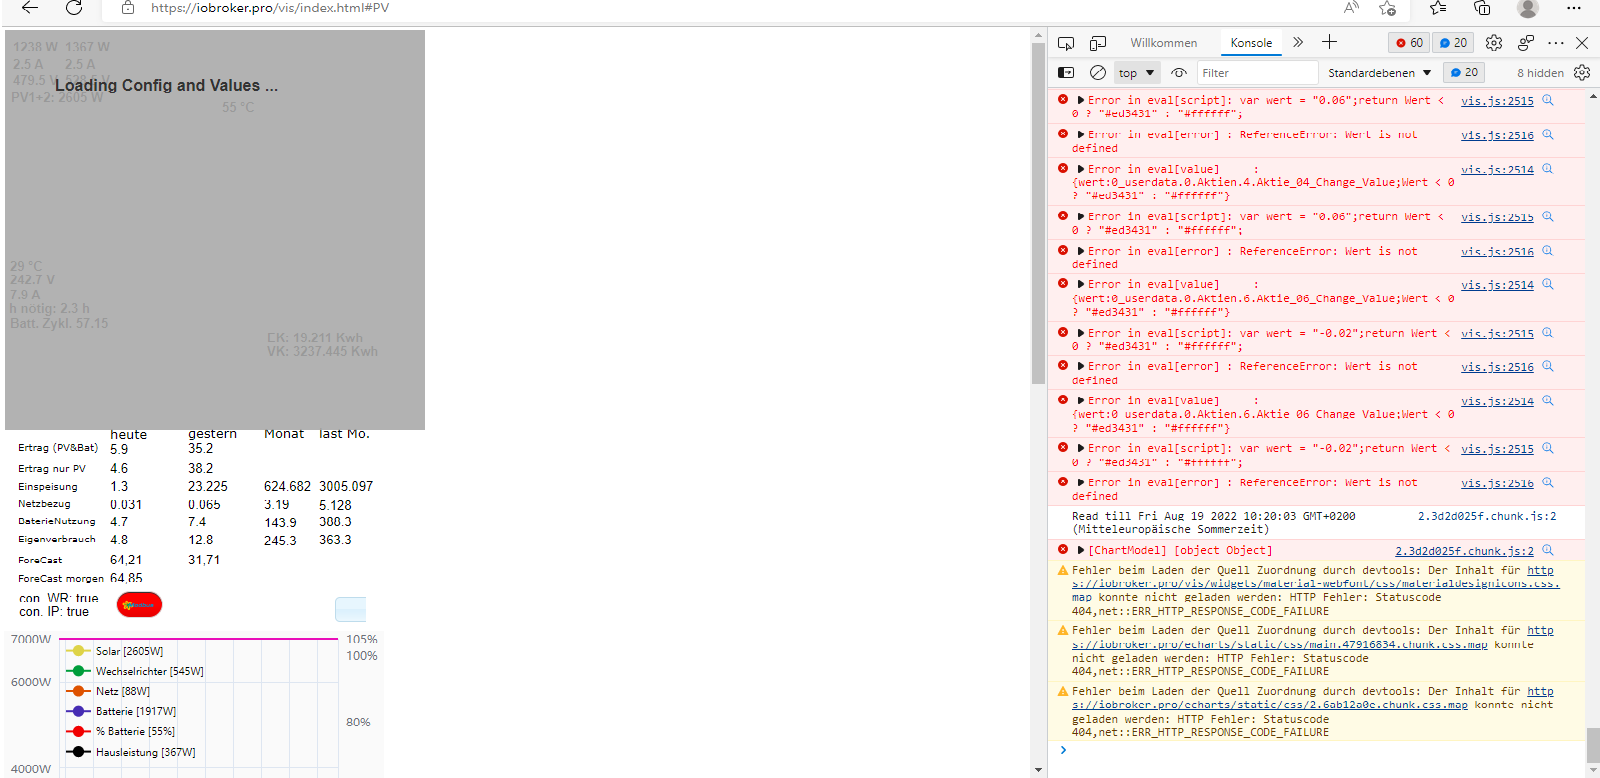Screen dimensions: 1600x778
Task: Toggle Batterie [1917W] series in legend
Action: [121, 711]
